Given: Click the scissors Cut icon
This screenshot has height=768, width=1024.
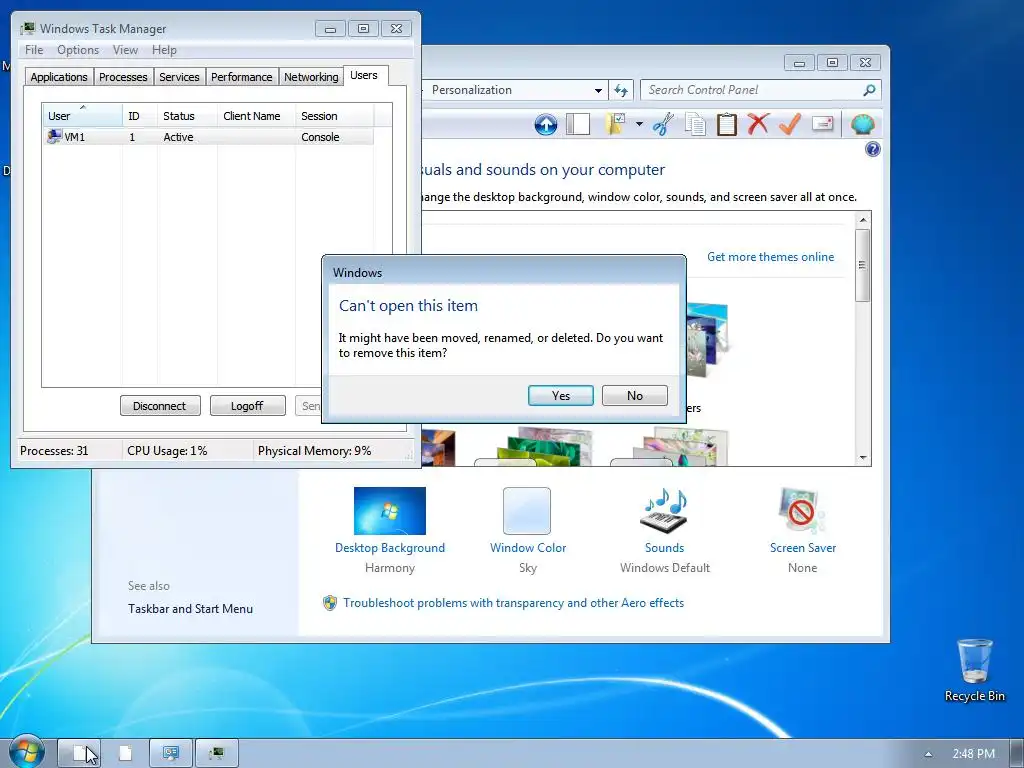Looking at the screenshot, I should pyautogui.click(x=663, y=124).
